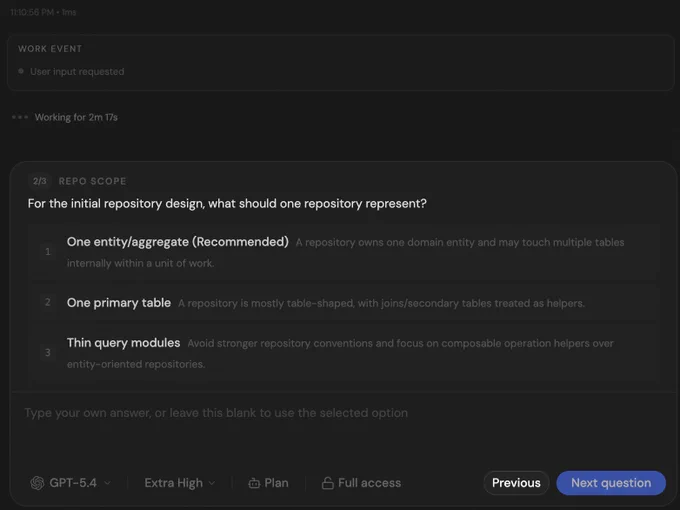Click the number 1 option badge
This screenshot has width=680, height=510.
(x=48, y=252)
